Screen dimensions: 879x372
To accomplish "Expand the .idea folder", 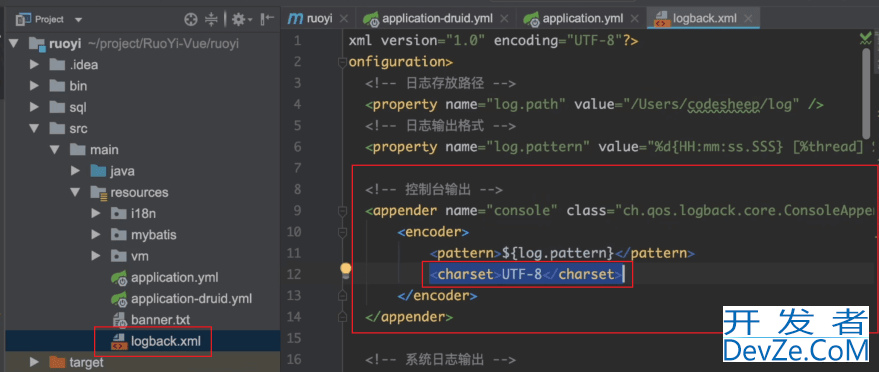I will click(34, 65).
